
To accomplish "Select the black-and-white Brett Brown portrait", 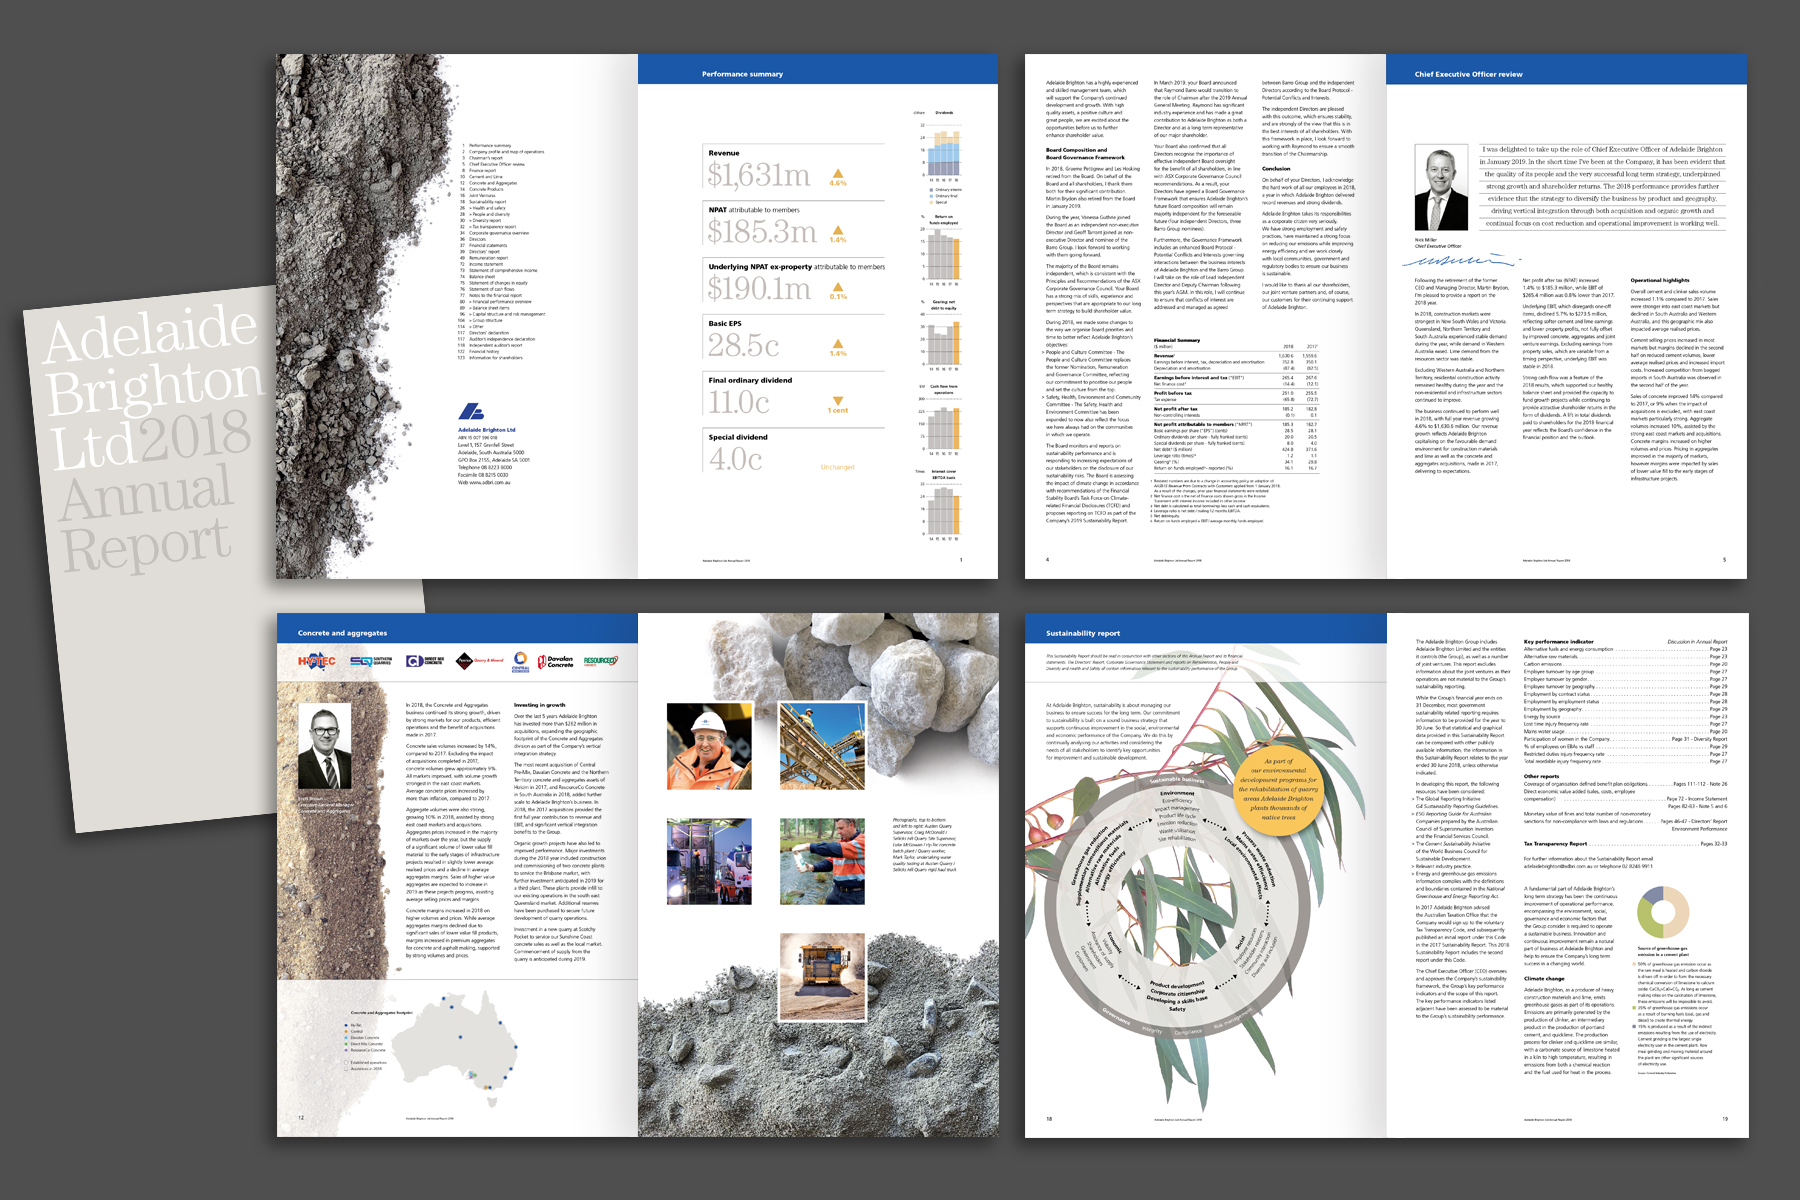I will pos(325,746).
